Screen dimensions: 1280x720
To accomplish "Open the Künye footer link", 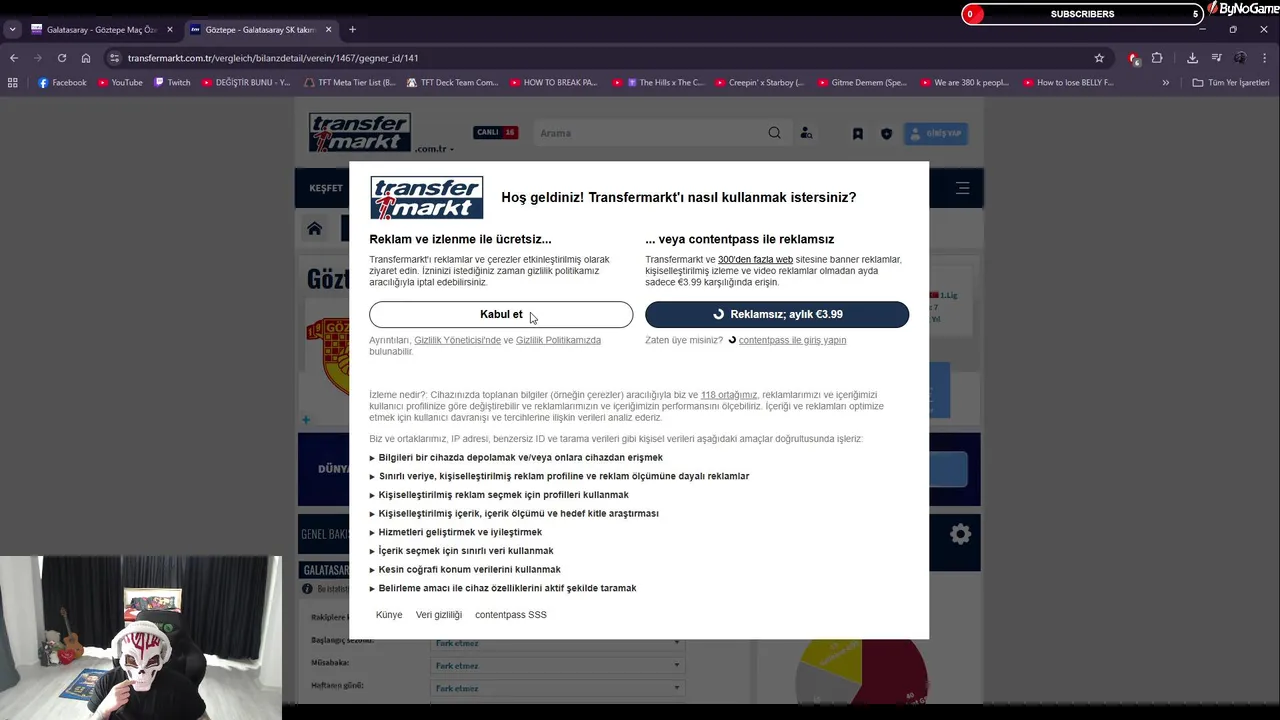I will coord(389,615).
